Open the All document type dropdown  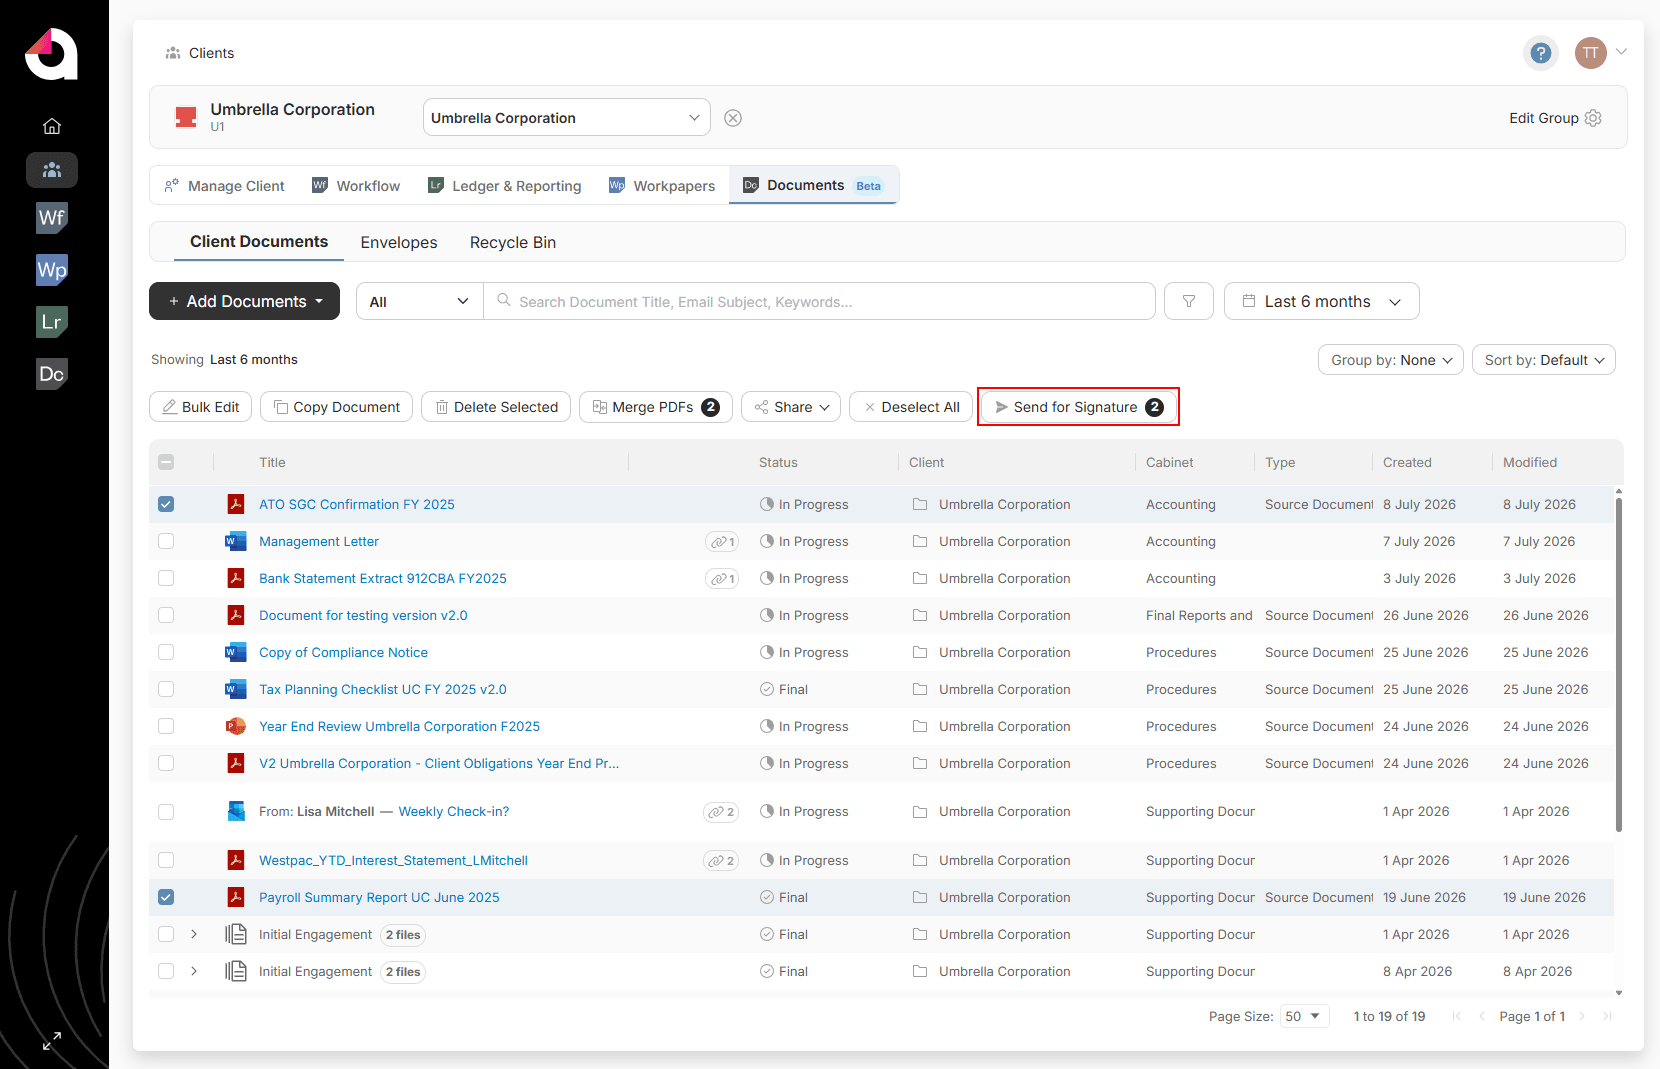420,301
